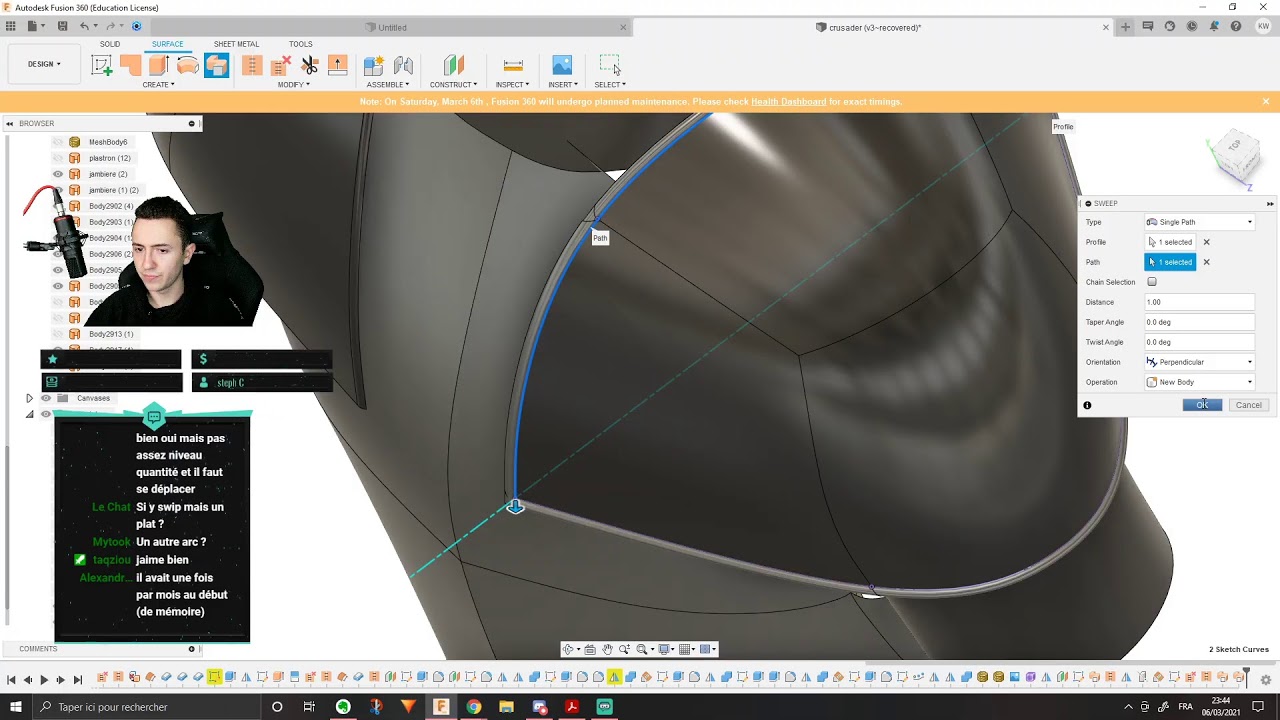Toggle Chain Selection checkbox
The image size is (1280, 720).
(x=1152, y=282)
